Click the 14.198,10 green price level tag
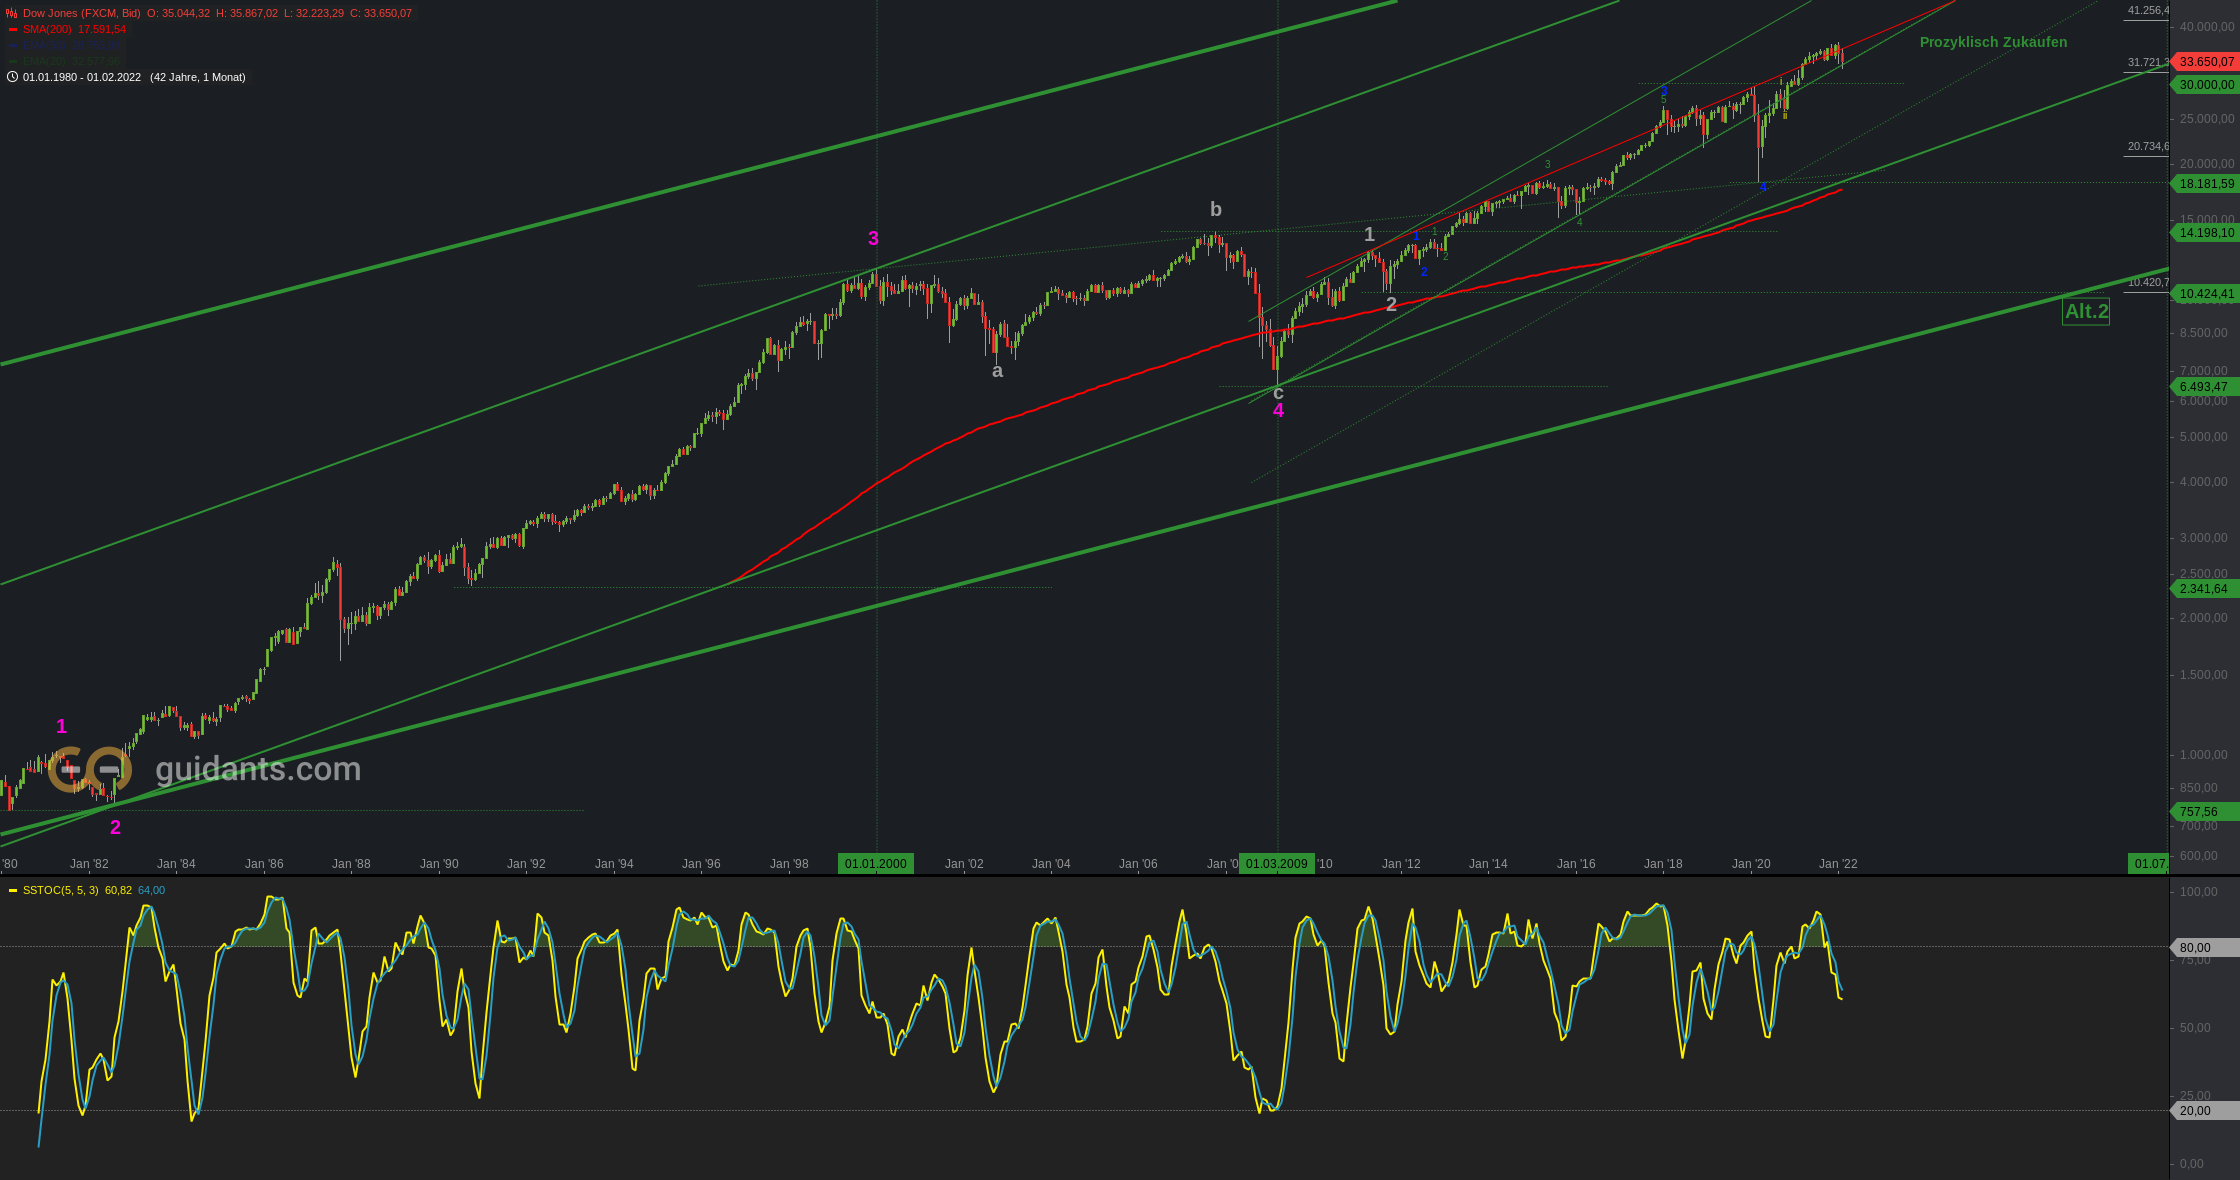 2205,233
